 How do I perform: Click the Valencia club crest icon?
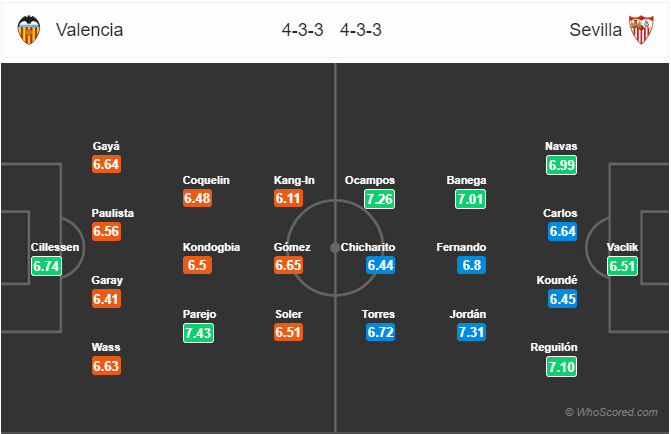click(29, 30)
